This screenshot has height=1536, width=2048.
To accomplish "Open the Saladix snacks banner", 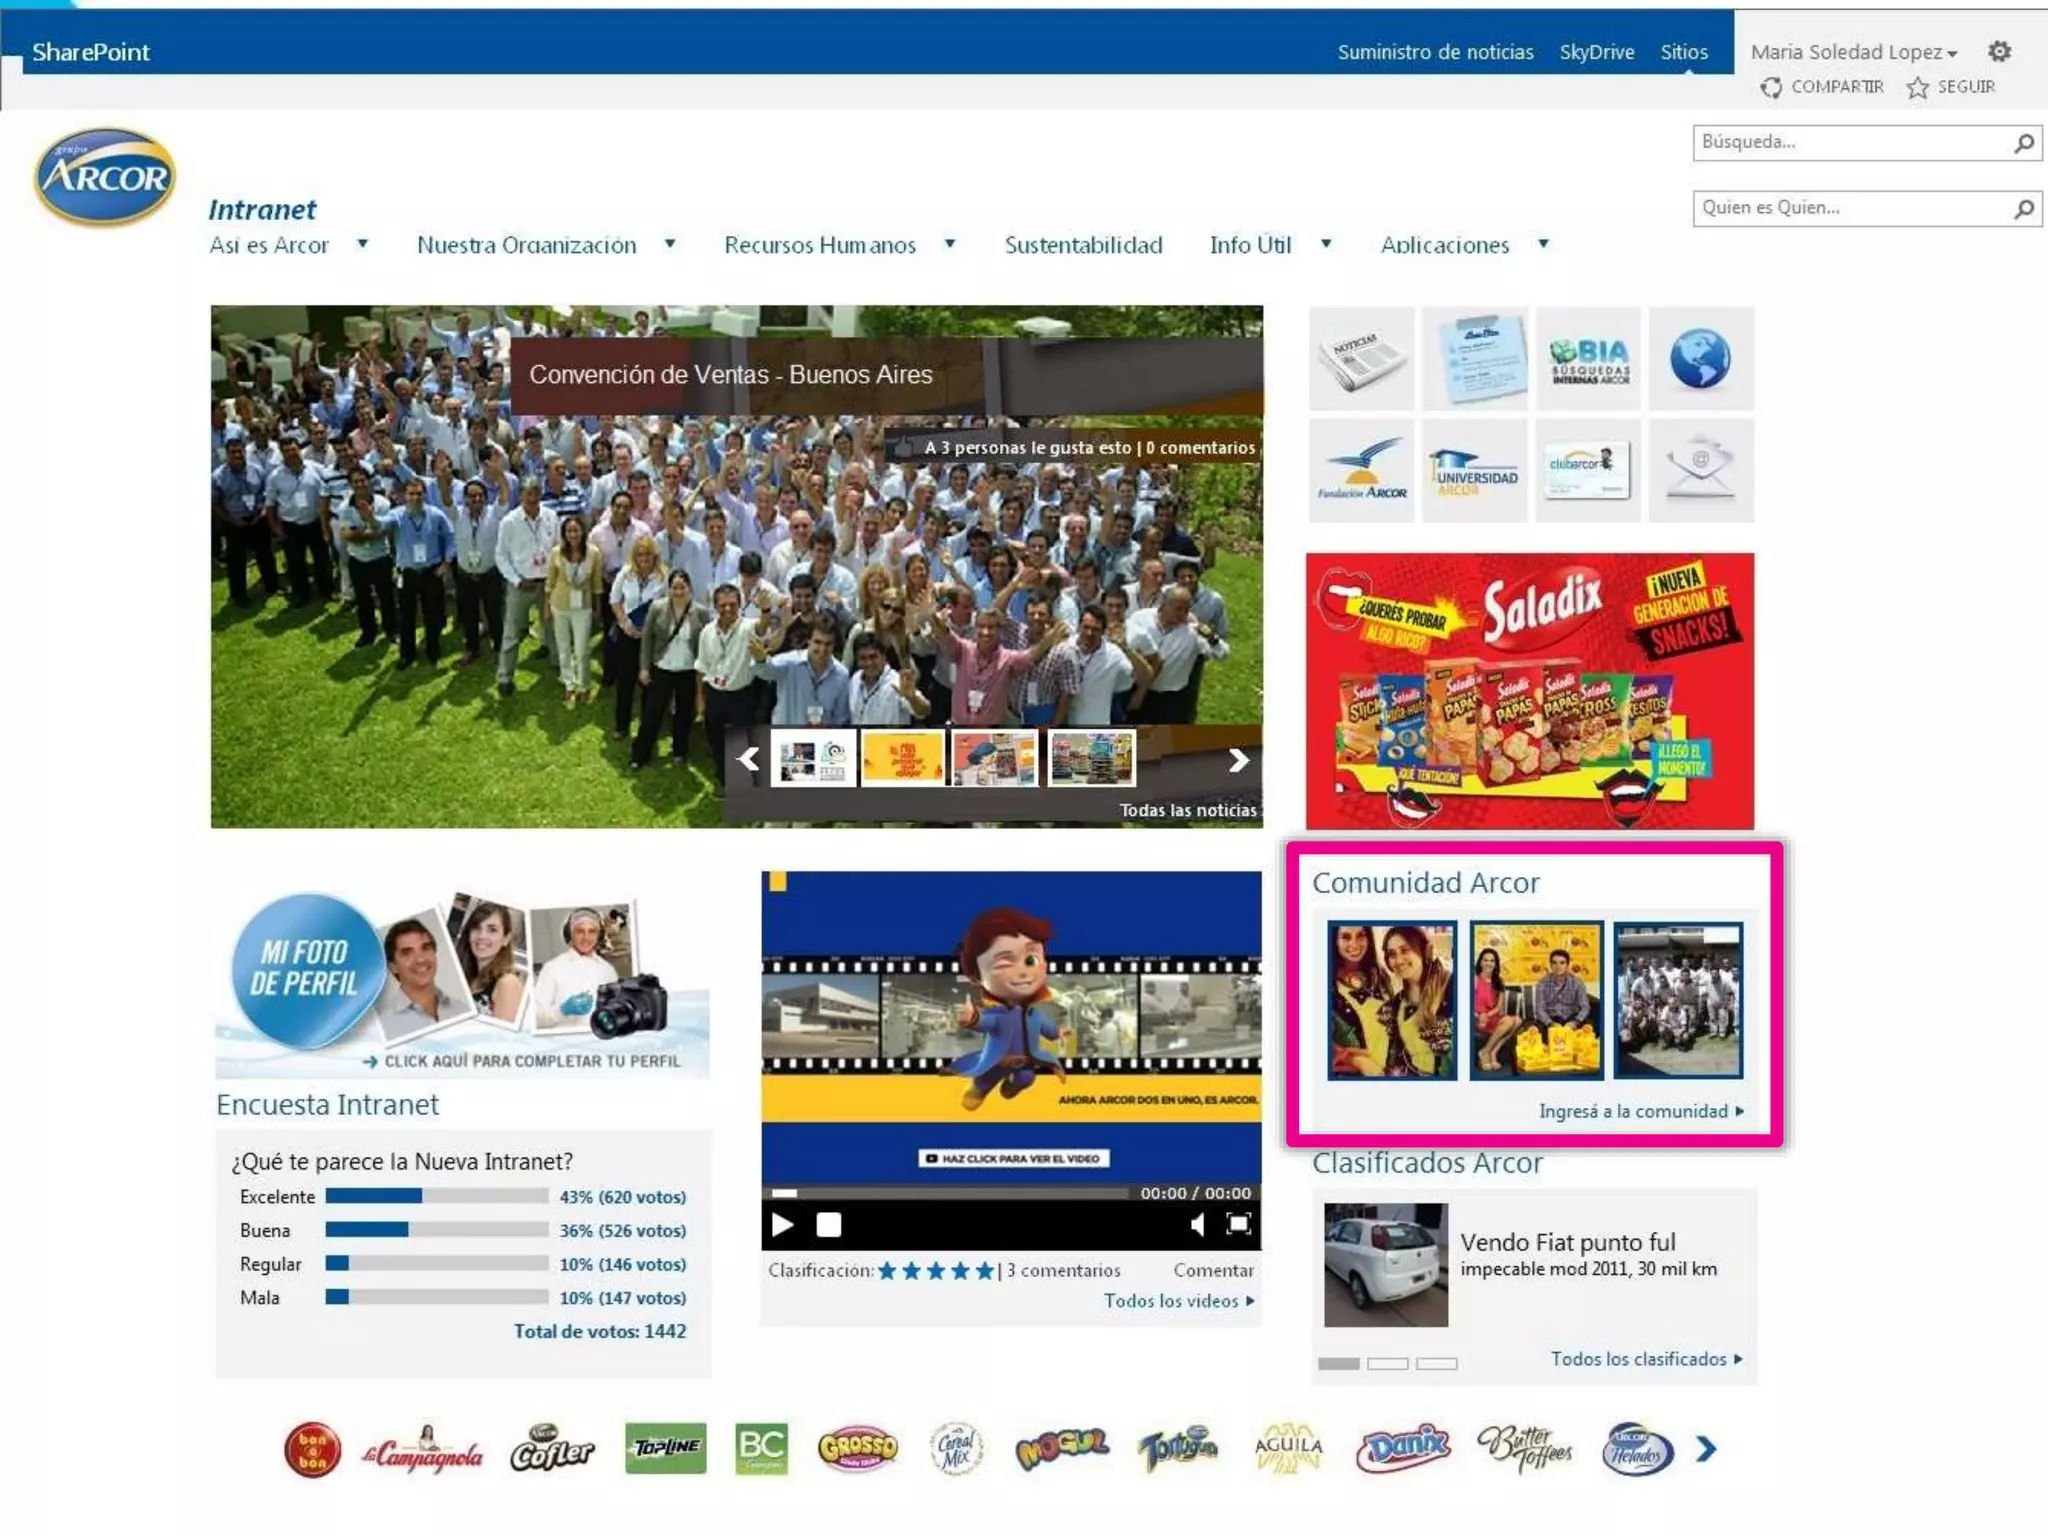I will click(1529, 690).
